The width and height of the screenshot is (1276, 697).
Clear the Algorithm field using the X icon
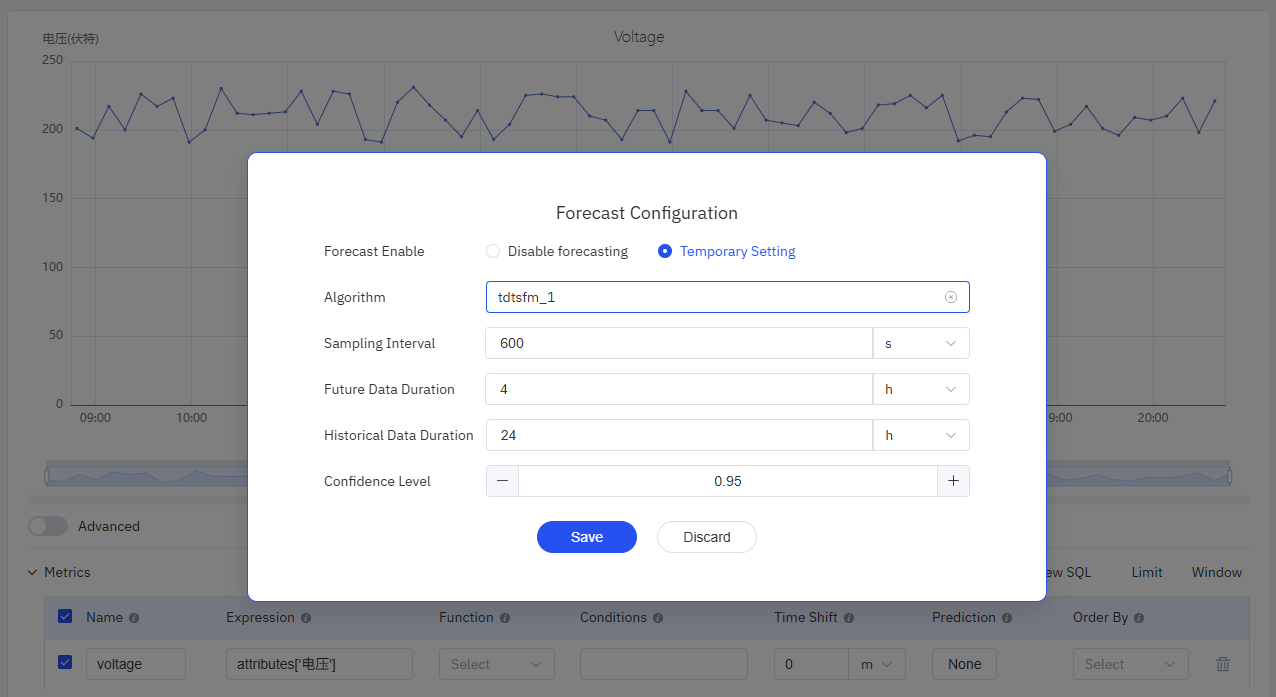point(951,297)
